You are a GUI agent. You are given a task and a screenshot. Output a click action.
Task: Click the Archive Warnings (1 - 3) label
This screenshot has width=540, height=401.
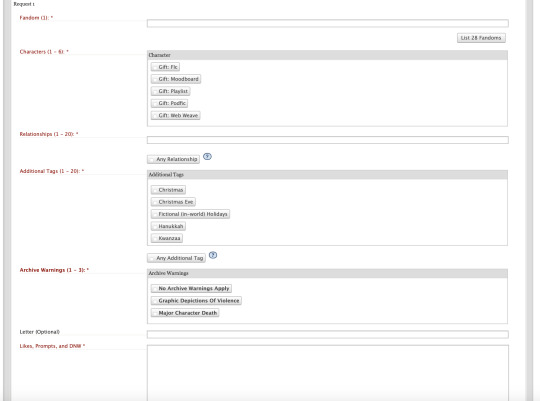(54, 270)
